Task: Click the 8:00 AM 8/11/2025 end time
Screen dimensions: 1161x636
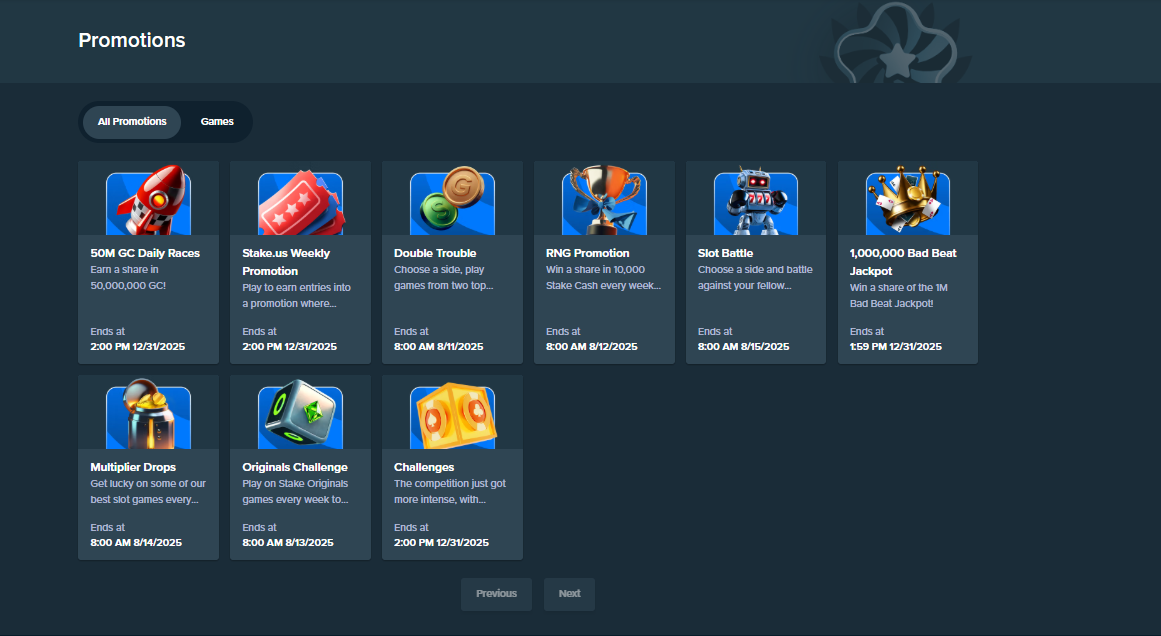Action: [x=439, y=347]
